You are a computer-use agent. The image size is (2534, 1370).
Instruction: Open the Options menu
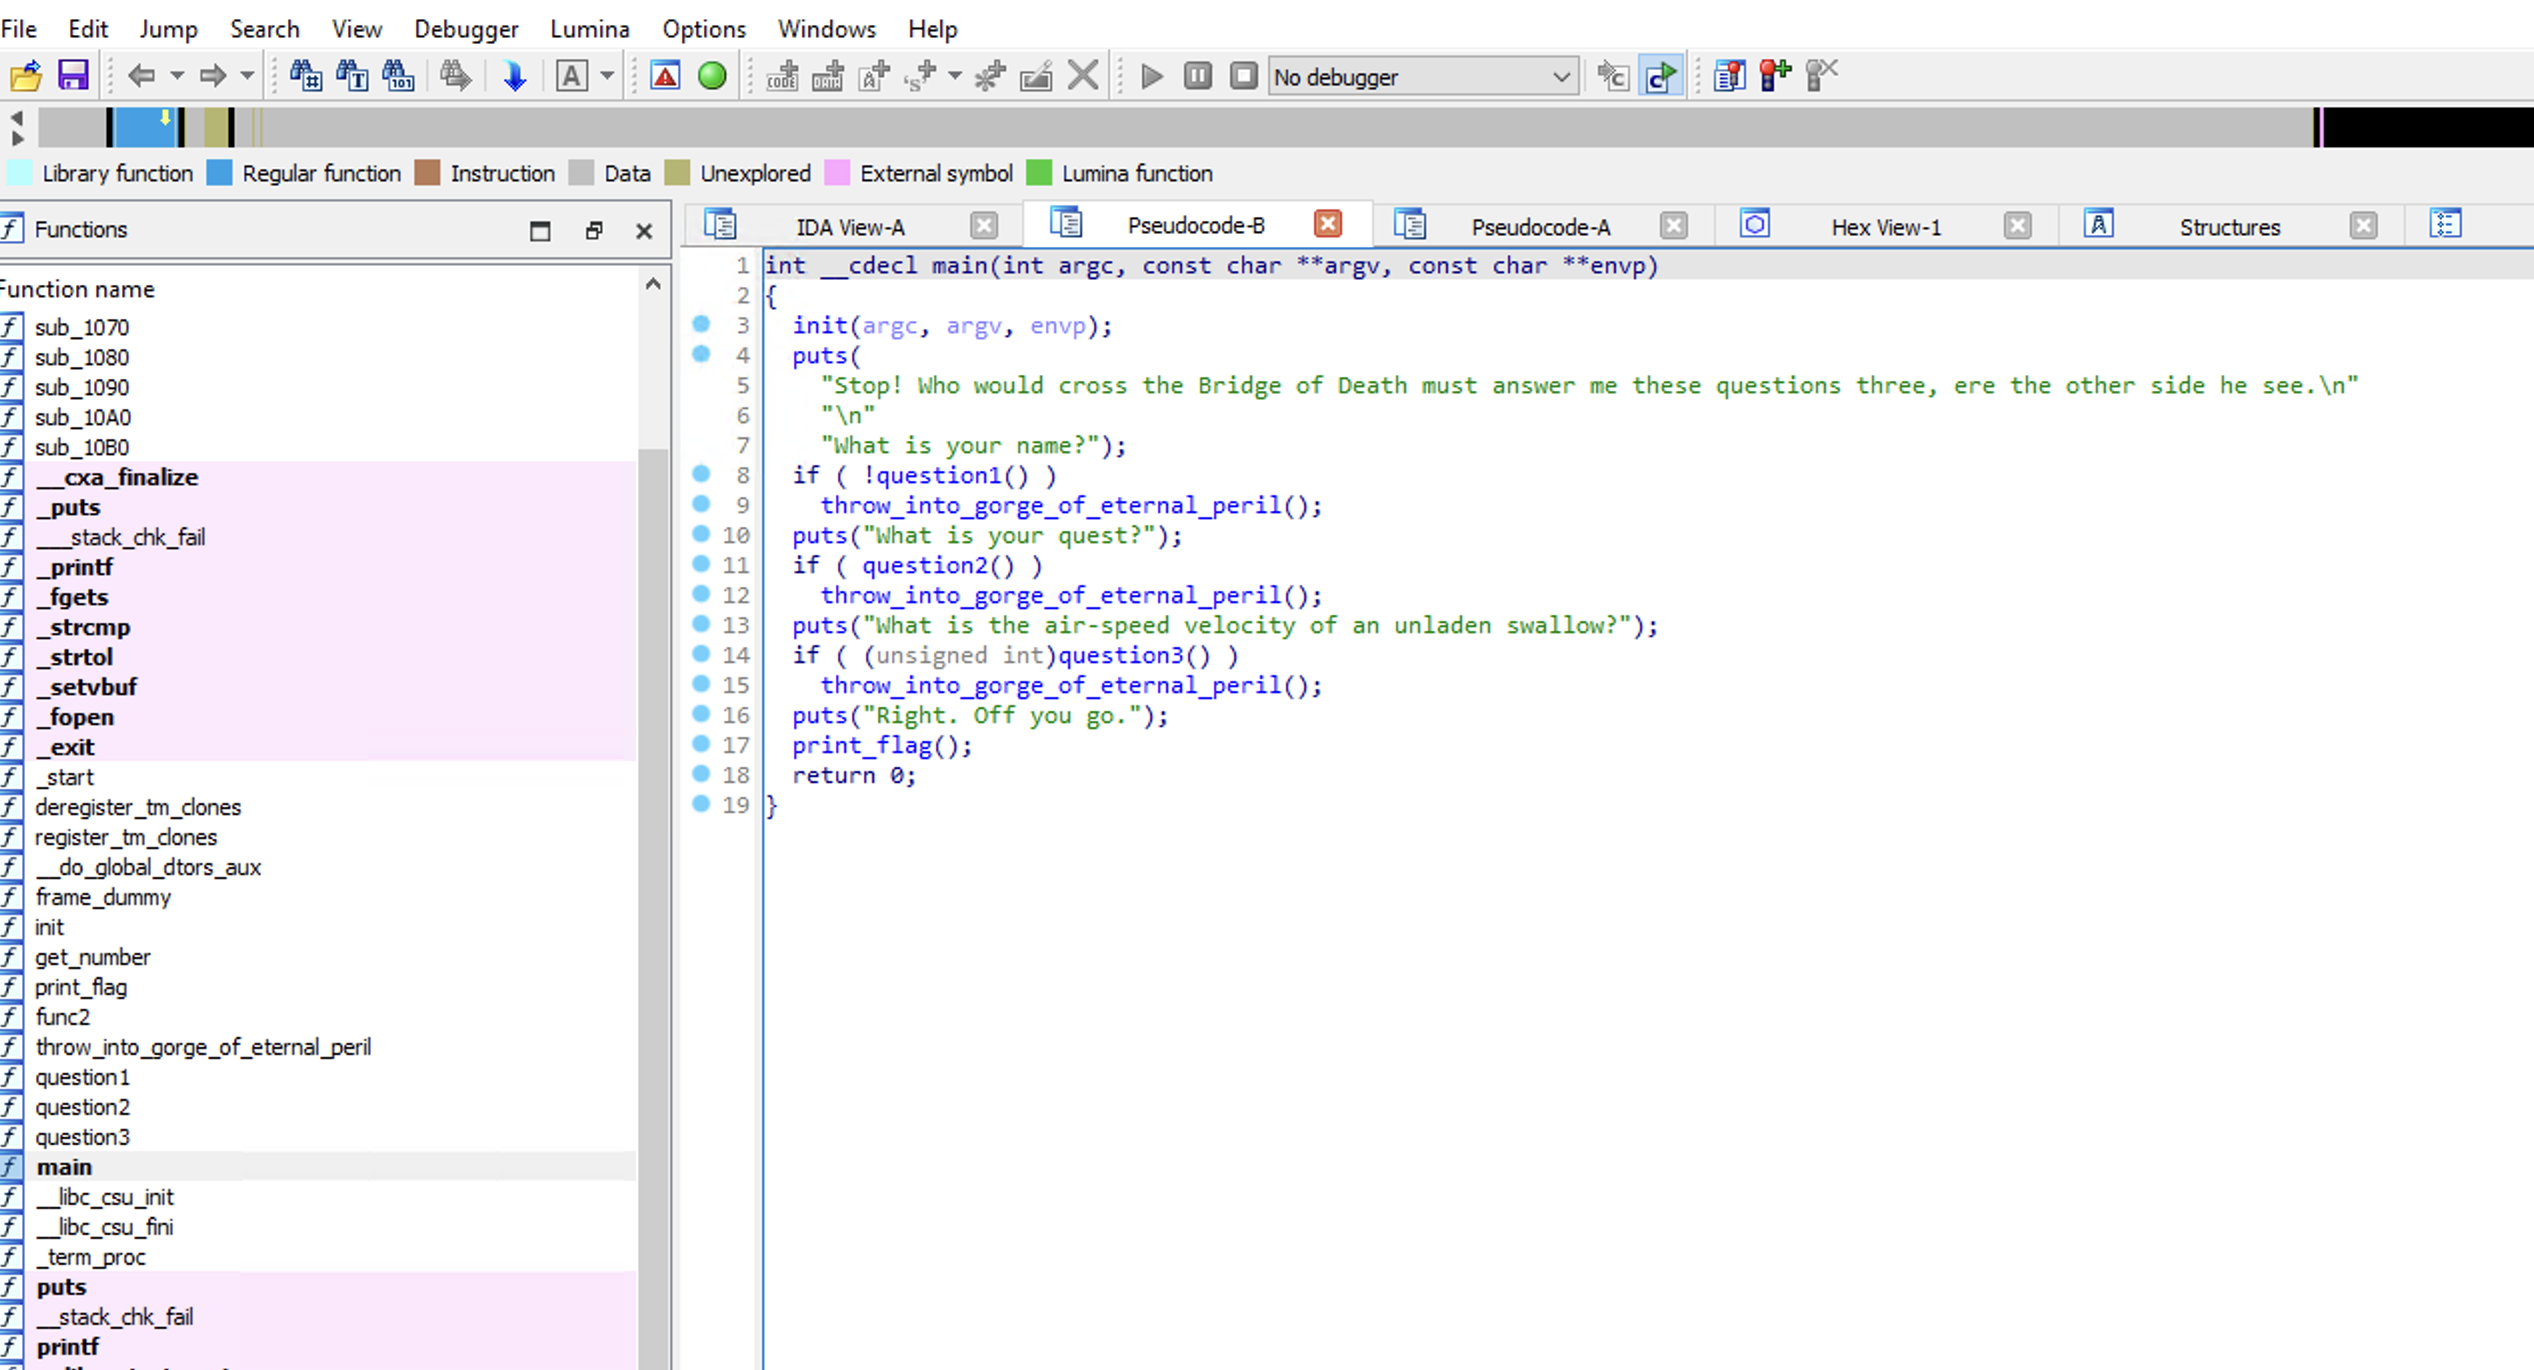704,29
